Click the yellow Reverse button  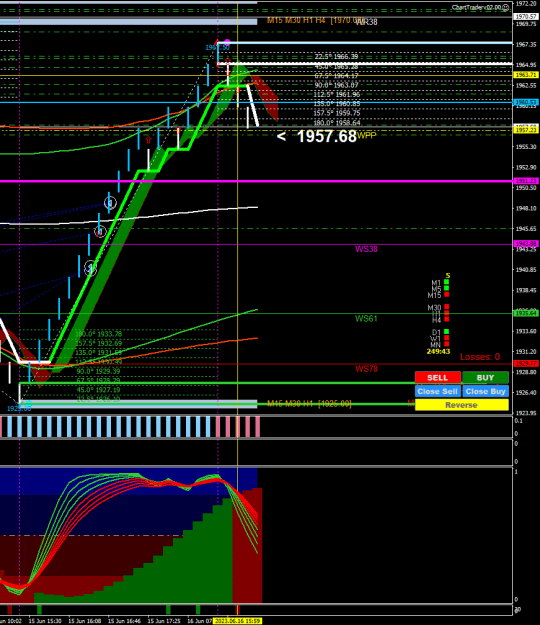[461, 405]
